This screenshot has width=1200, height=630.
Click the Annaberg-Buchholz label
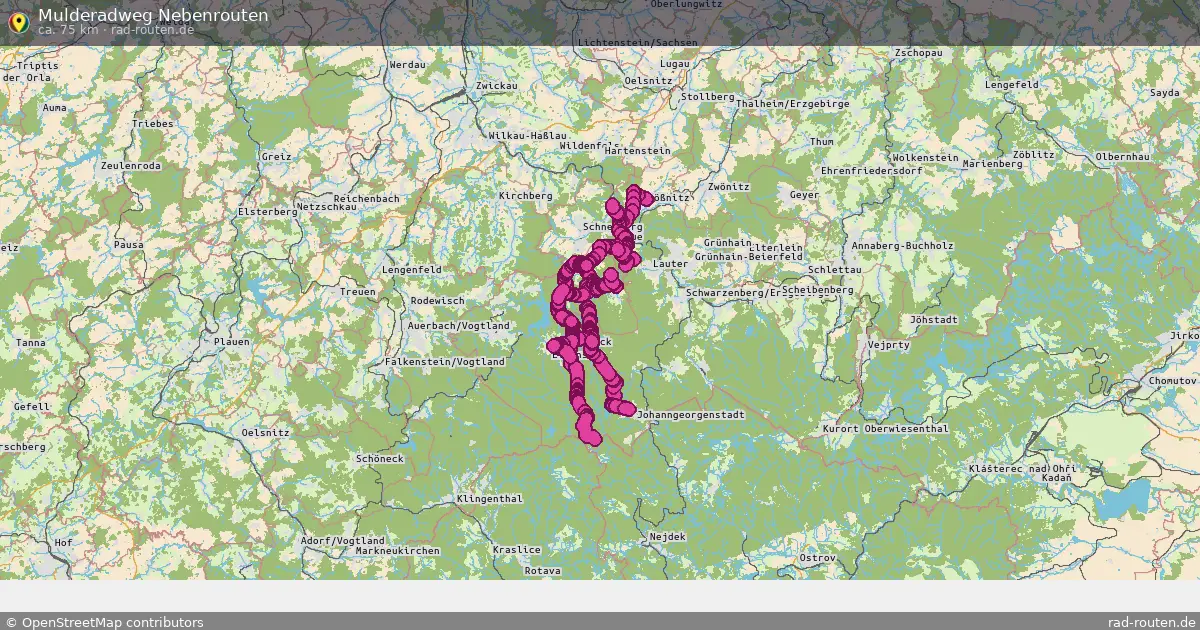click(903, 245)
